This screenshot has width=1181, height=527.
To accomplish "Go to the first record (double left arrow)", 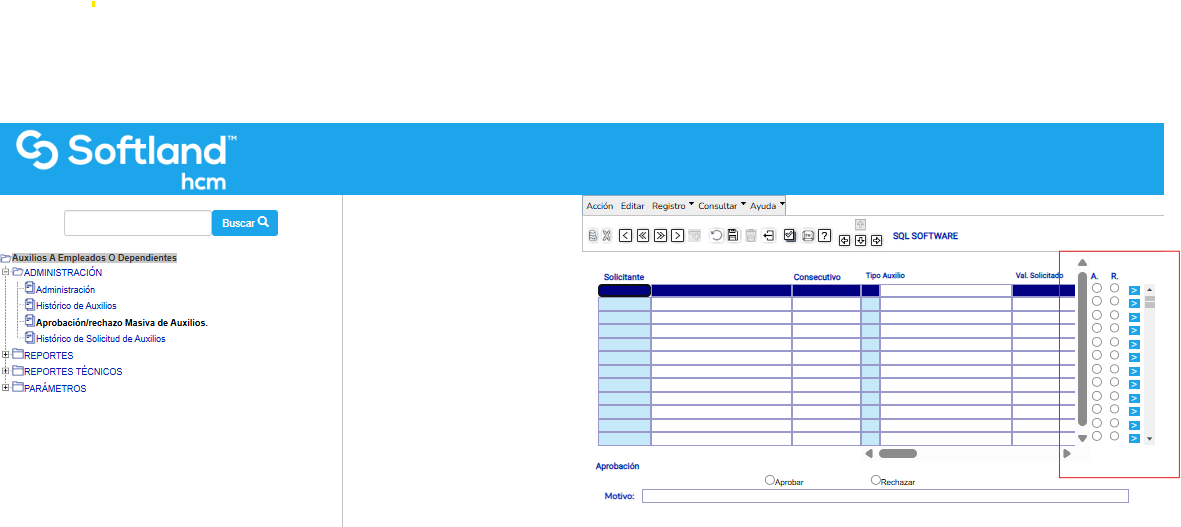I will click(x=643, y=236).
